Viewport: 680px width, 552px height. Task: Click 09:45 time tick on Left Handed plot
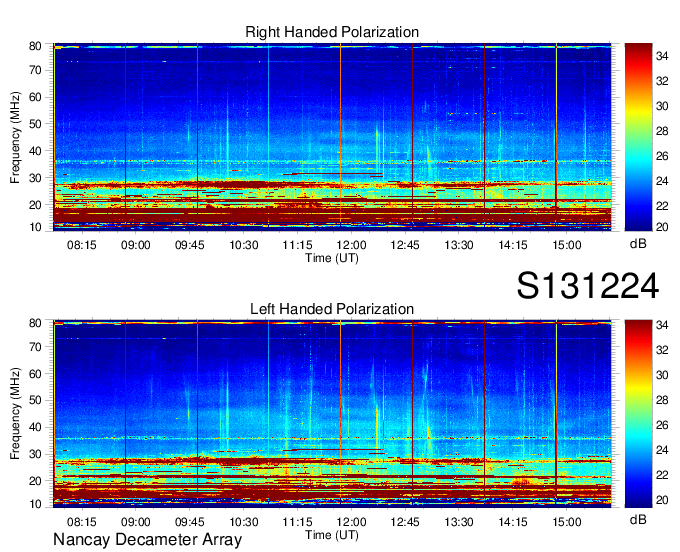click(190, 522)
